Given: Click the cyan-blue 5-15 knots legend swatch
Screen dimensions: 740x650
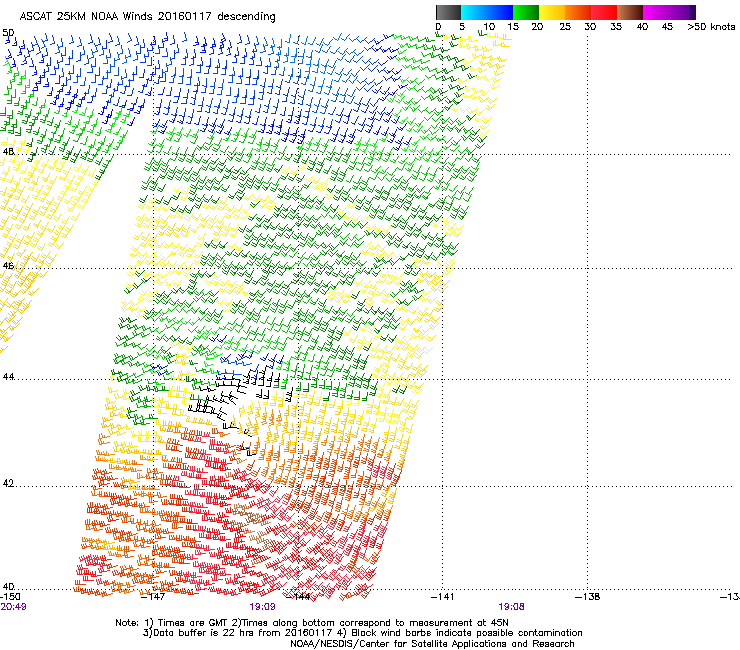Looking at the screenshot, I should pyautogui.click(x=487, y=12).
